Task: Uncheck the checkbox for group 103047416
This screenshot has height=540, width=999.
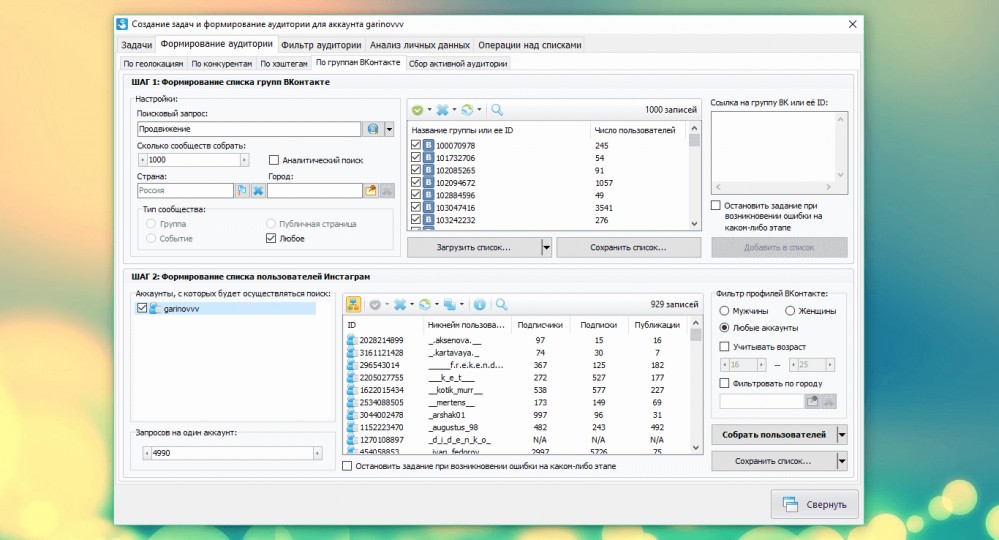Action: [416, 208]
